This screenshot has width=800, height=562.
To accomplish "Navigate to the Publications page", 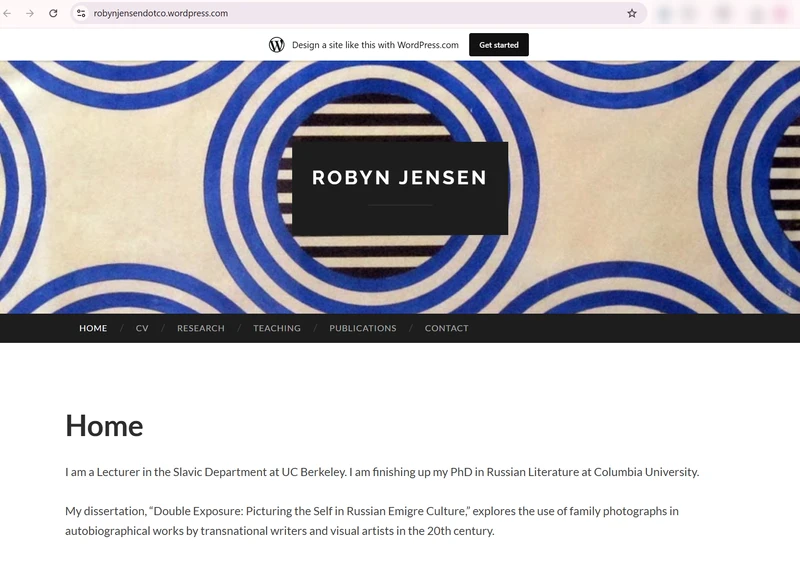I will coord(363,328).
